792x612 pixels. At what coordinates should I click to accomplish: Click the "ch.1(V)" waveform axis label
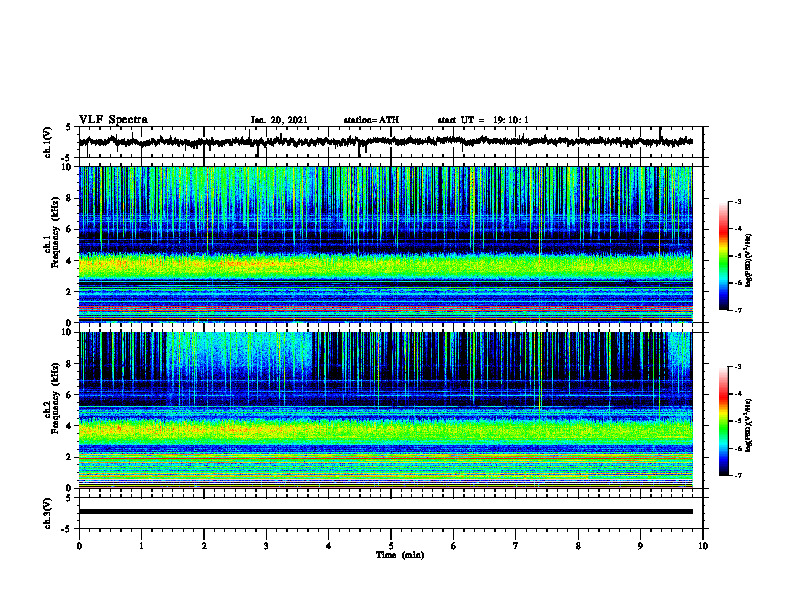click(48, 142)
